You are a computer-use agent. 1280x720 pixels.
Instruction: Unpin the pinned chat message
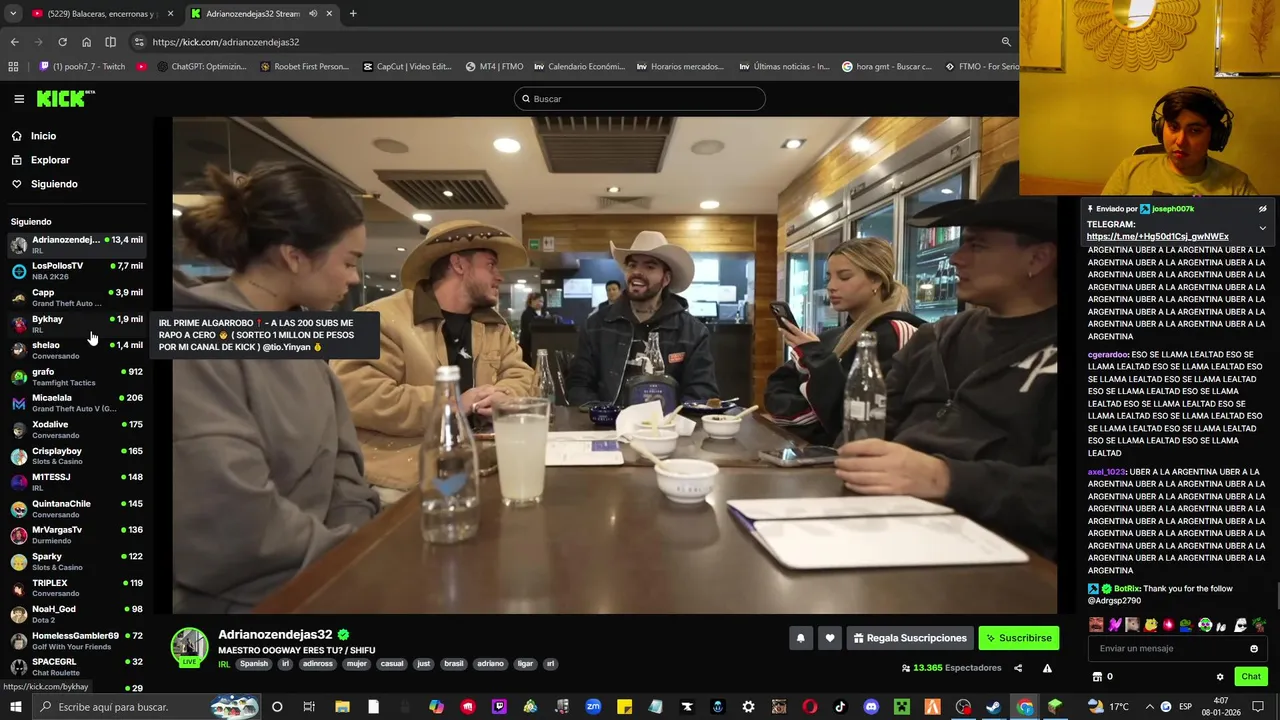(x=1262, y=209)
